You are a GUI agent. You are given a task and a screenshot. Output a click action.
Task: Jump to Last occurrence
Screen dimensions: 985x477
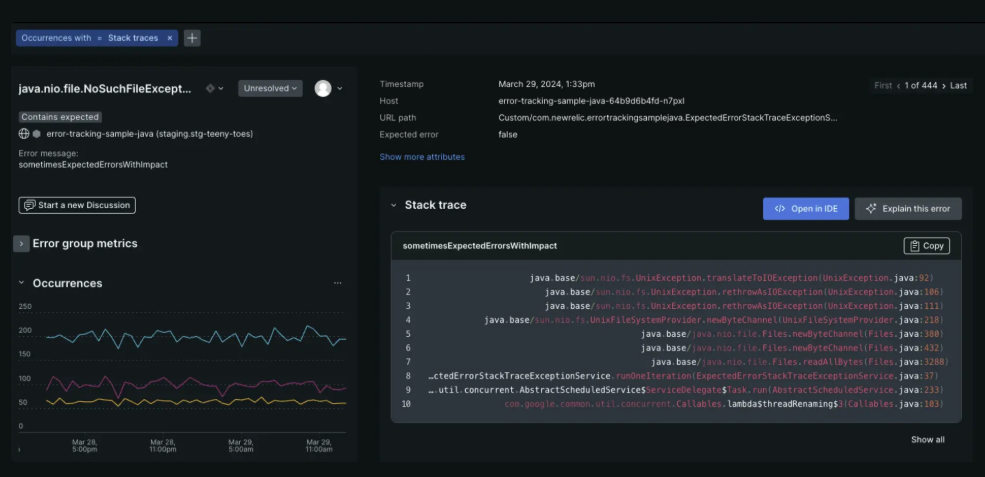(x=959, y=85)
